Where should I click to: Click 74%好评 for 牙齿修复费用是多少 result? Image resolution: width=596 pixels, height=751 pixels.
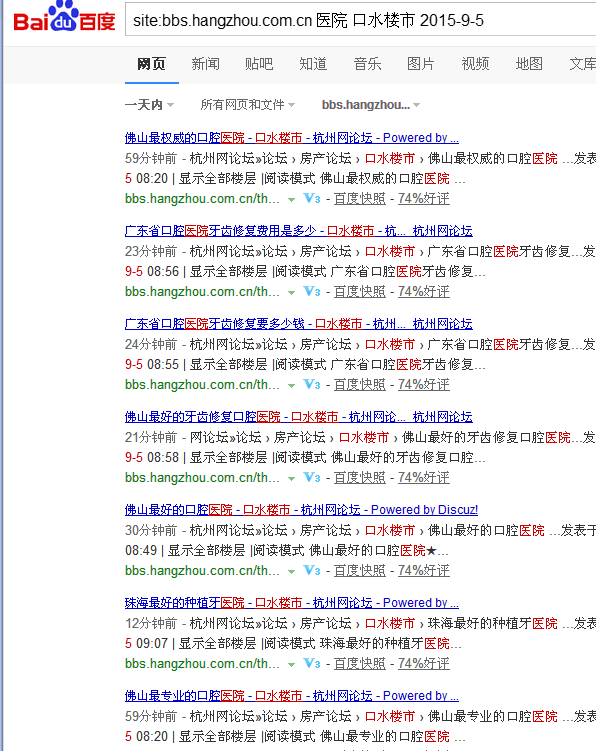coord(424,291)
